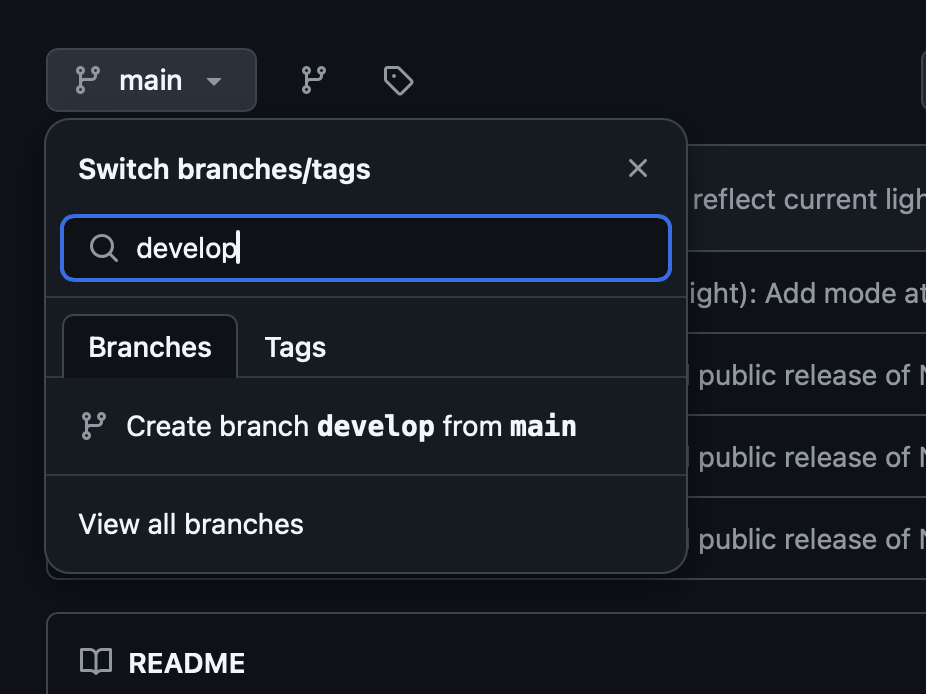
Task: Open commit message 'reflect current ligh'
Action: (809, 200)
